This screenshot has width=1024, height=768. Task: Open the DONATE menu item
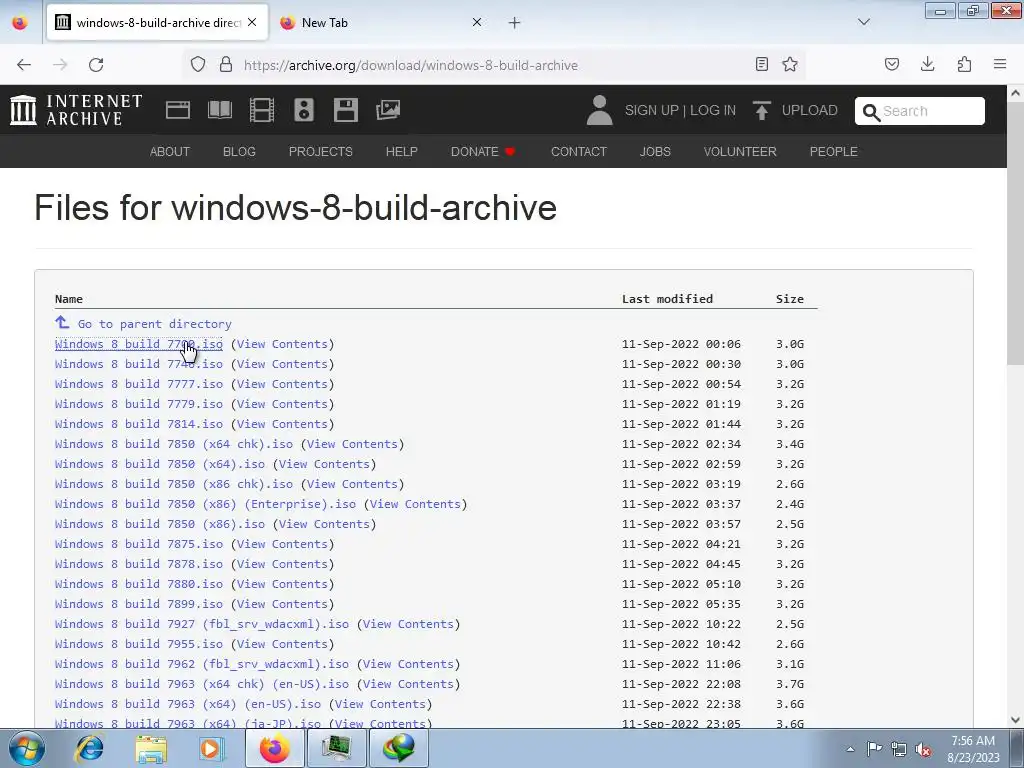click(483, 152)
